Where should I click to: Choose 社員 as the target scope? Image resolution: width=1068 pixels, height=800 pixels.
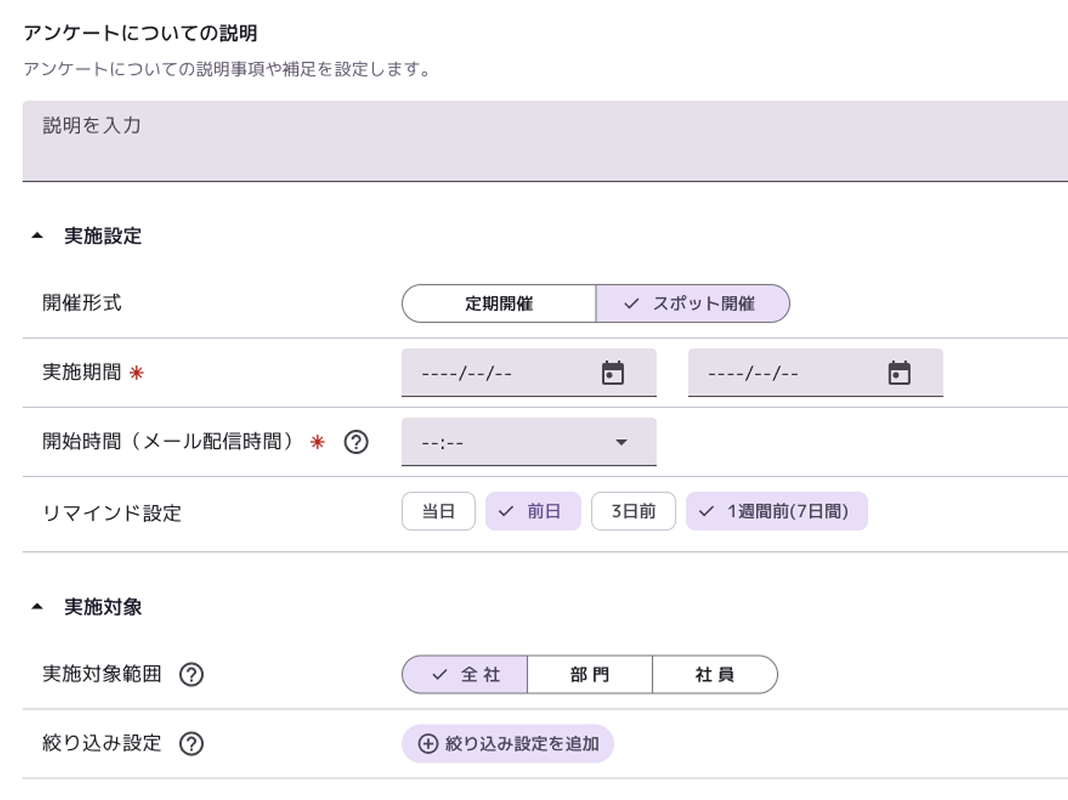click(714, 675)
